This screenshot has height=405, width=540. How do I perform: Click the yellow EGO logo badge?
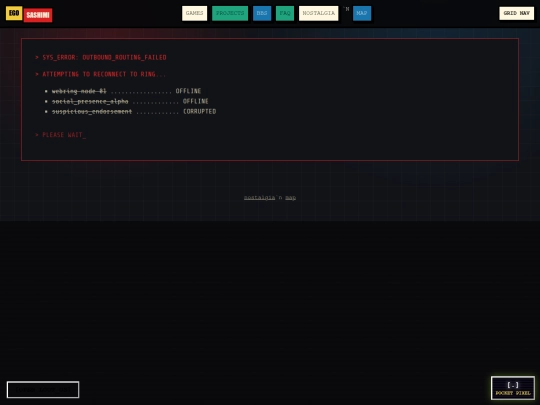click(14, 13)
